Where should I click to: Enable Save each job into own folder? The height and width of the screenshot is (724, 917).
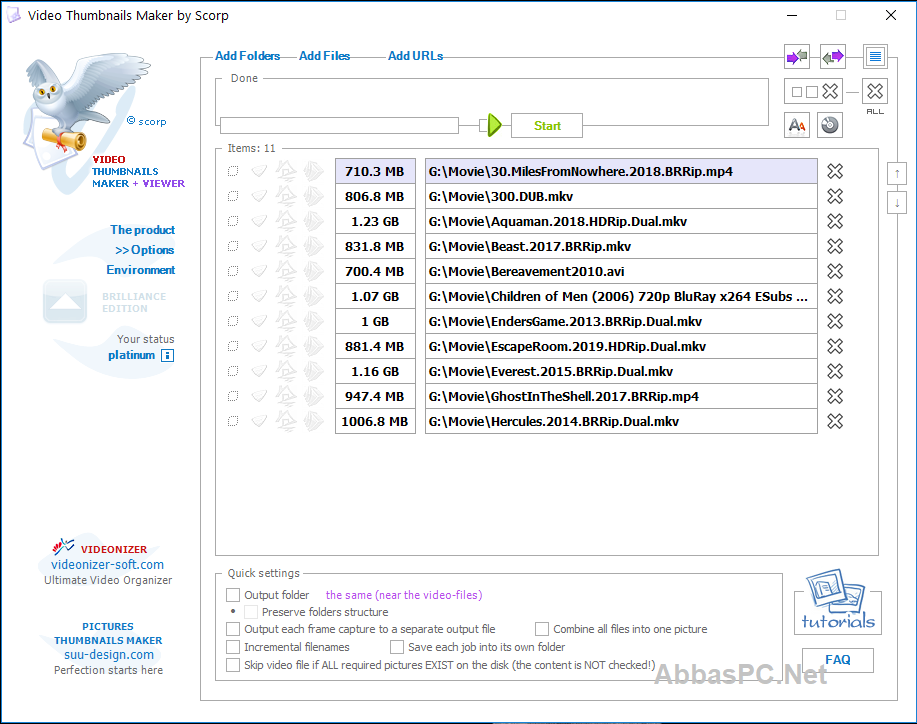(x=397, y=647)
